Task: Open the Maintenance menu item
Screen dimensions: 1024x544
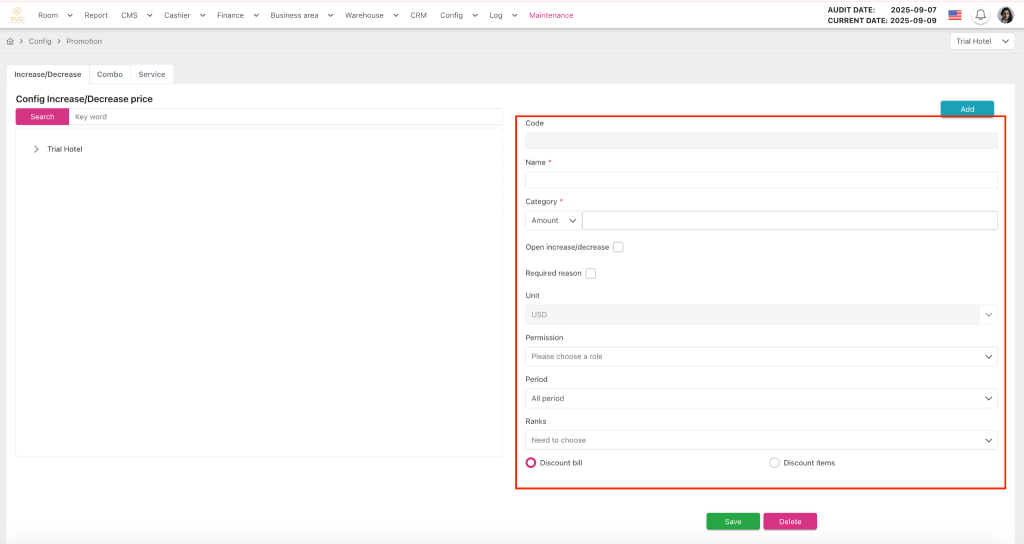Action: click(x=551, y=15)
